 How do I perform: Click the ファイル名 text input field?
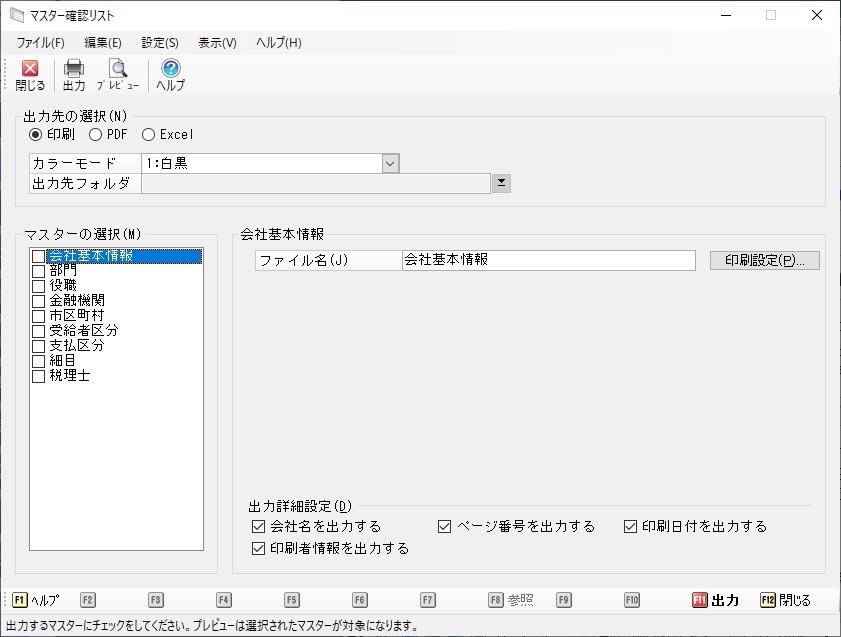point(547,260)
